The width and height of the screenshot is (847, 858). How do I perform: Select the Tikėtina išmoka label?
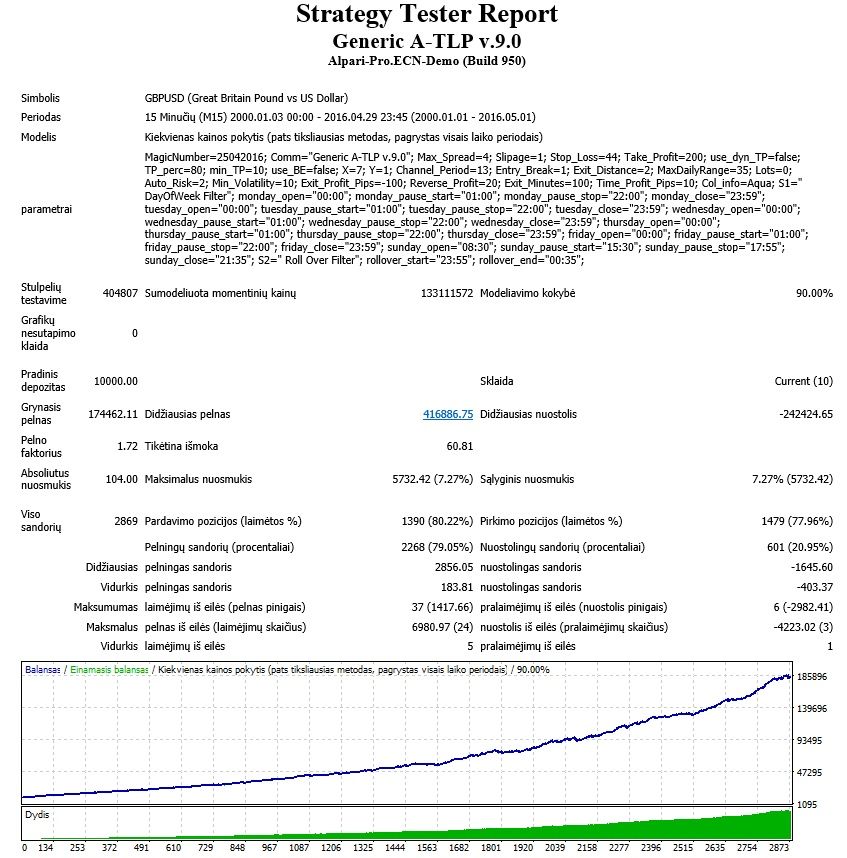click(x=181, y=446)
